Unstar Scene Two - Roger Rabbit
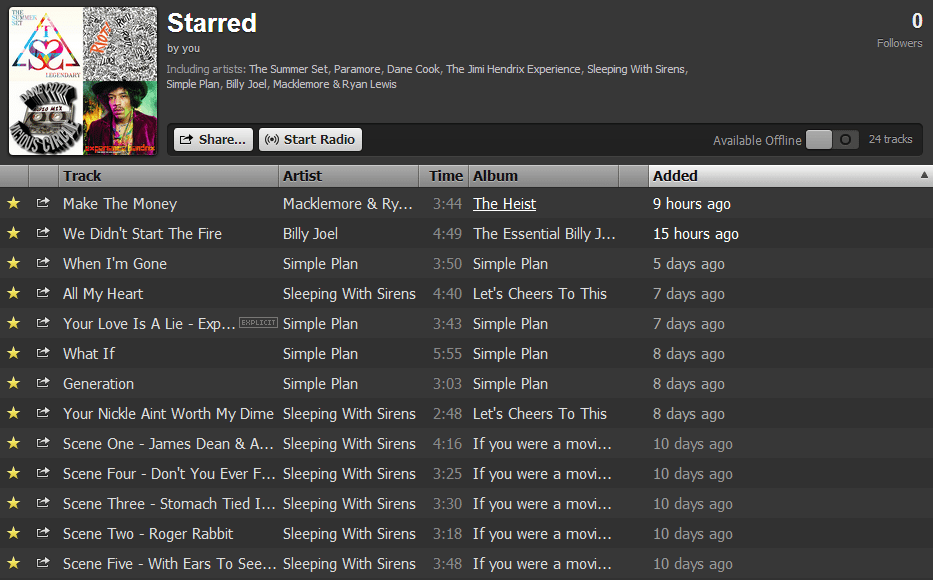 [x=13, y=533]
